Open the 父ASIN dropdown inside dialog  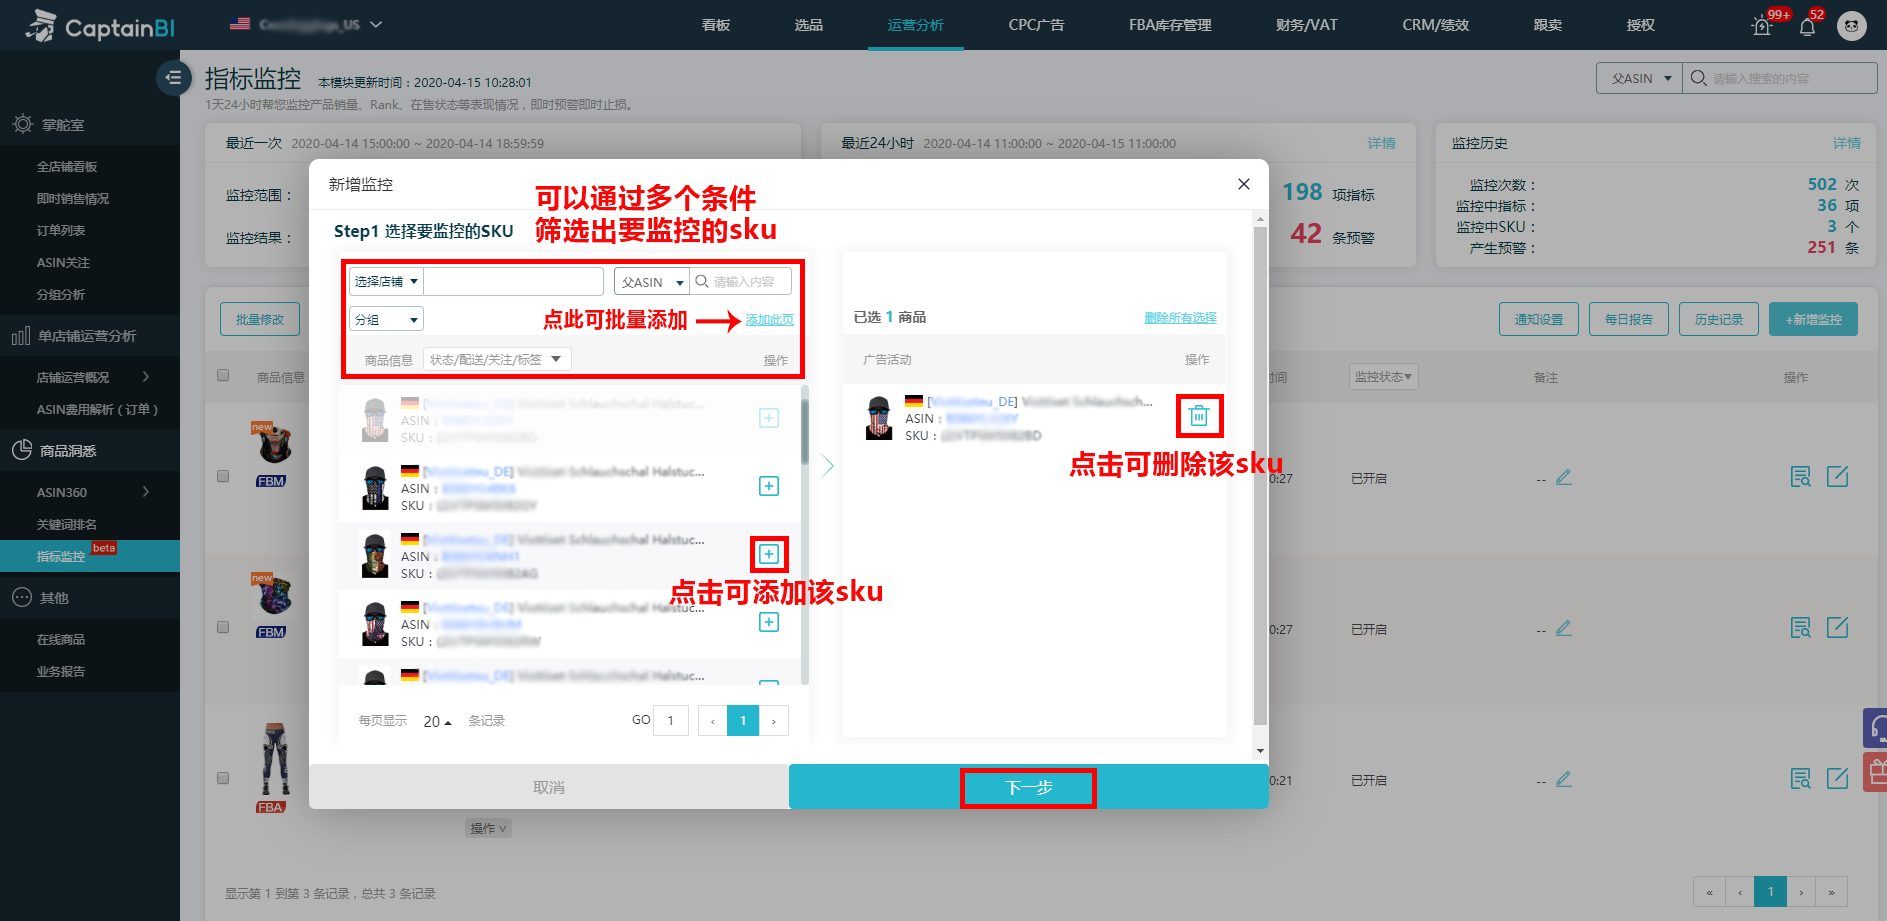652,282
